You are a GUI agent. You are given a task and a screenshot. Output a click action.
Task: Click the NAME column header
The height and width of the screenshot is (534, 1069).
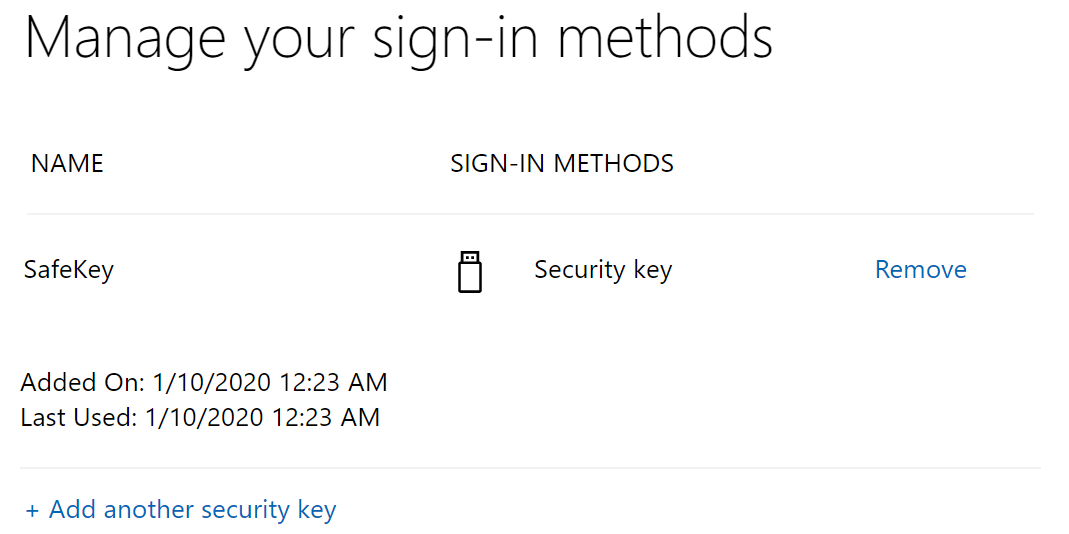pos(67,164)
